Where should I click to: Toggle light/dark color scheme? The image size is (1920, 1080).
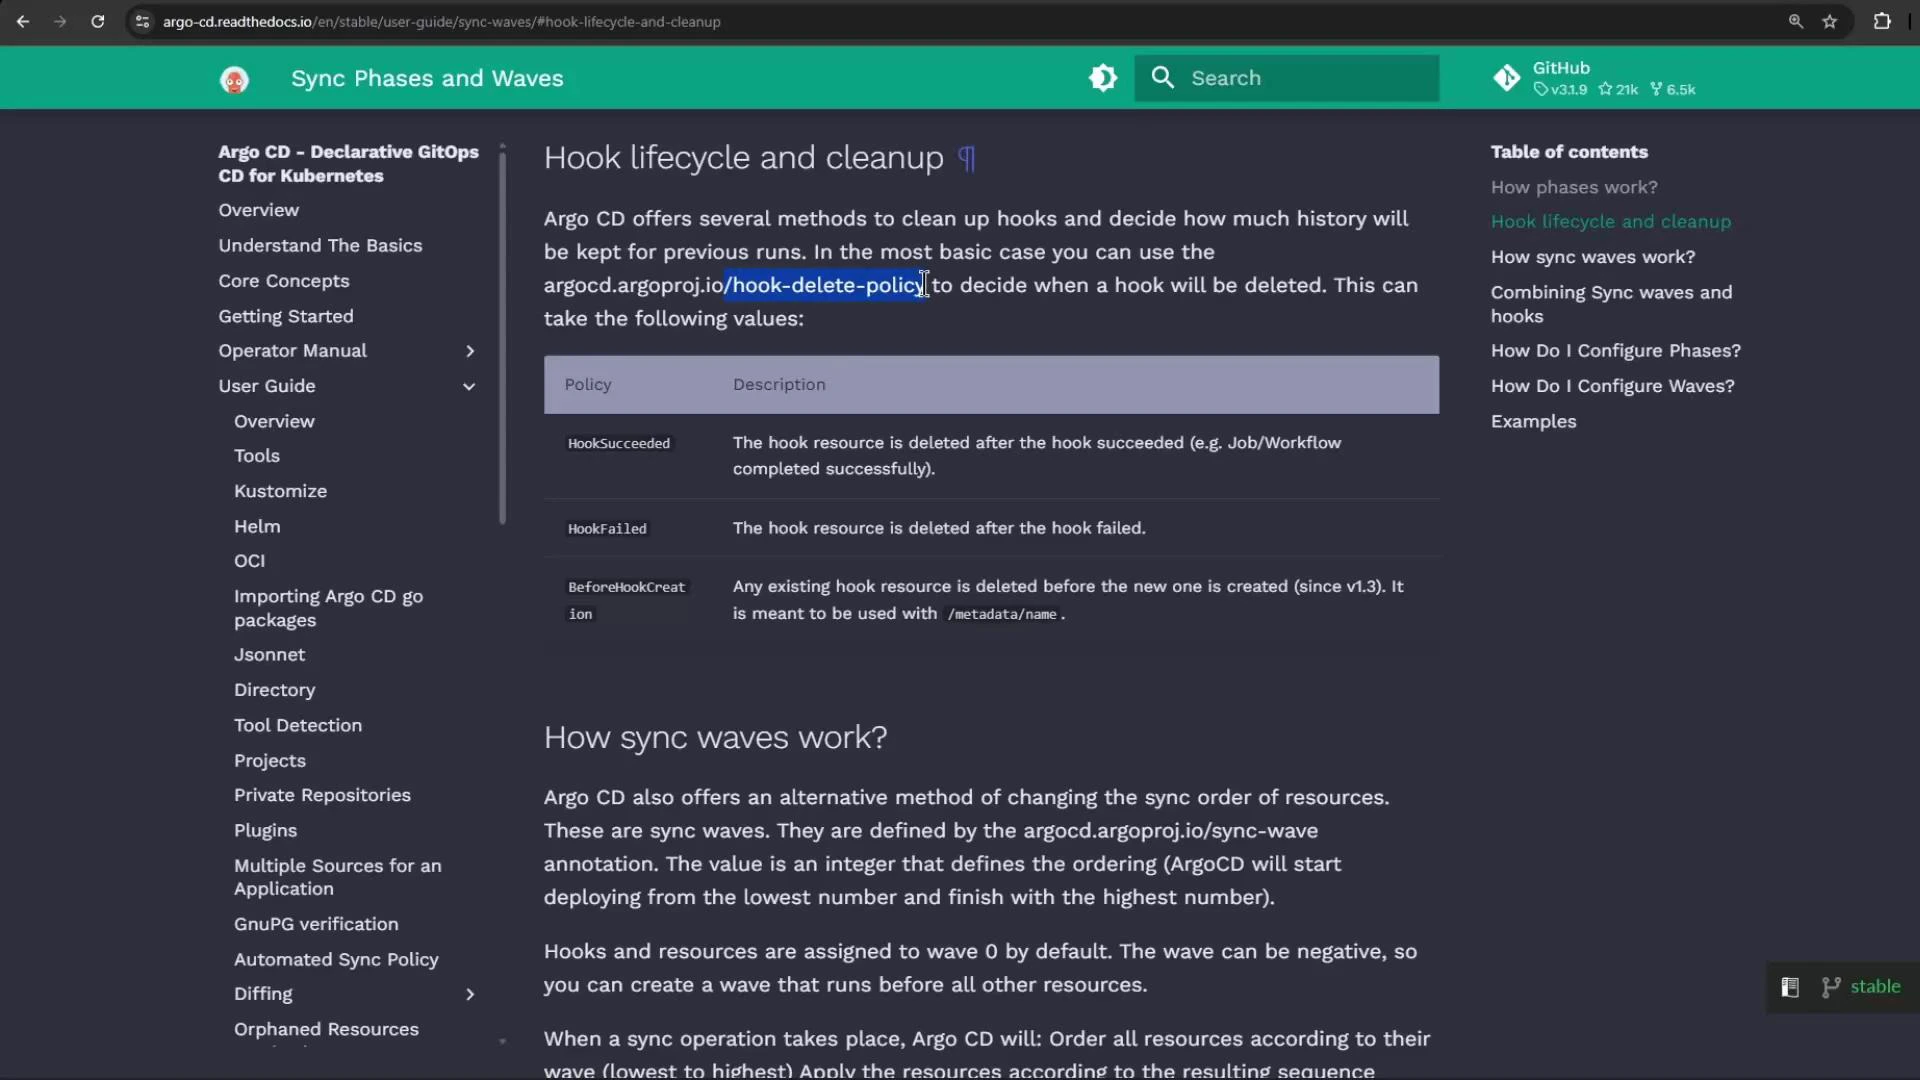(x=1103, y=78)
